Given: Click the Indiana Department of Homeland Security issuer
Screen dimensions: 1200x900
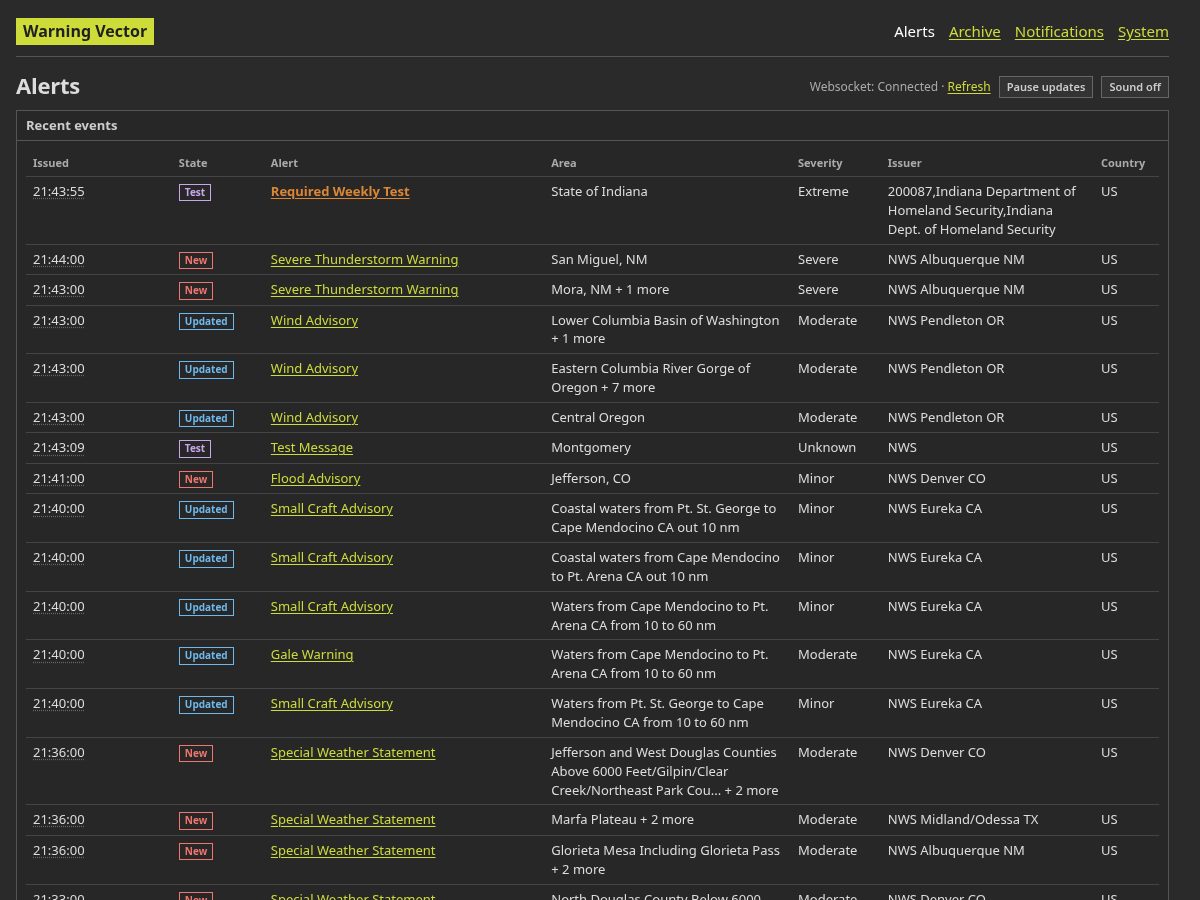Looking at the screenshot, I should [x=982, y=211].
